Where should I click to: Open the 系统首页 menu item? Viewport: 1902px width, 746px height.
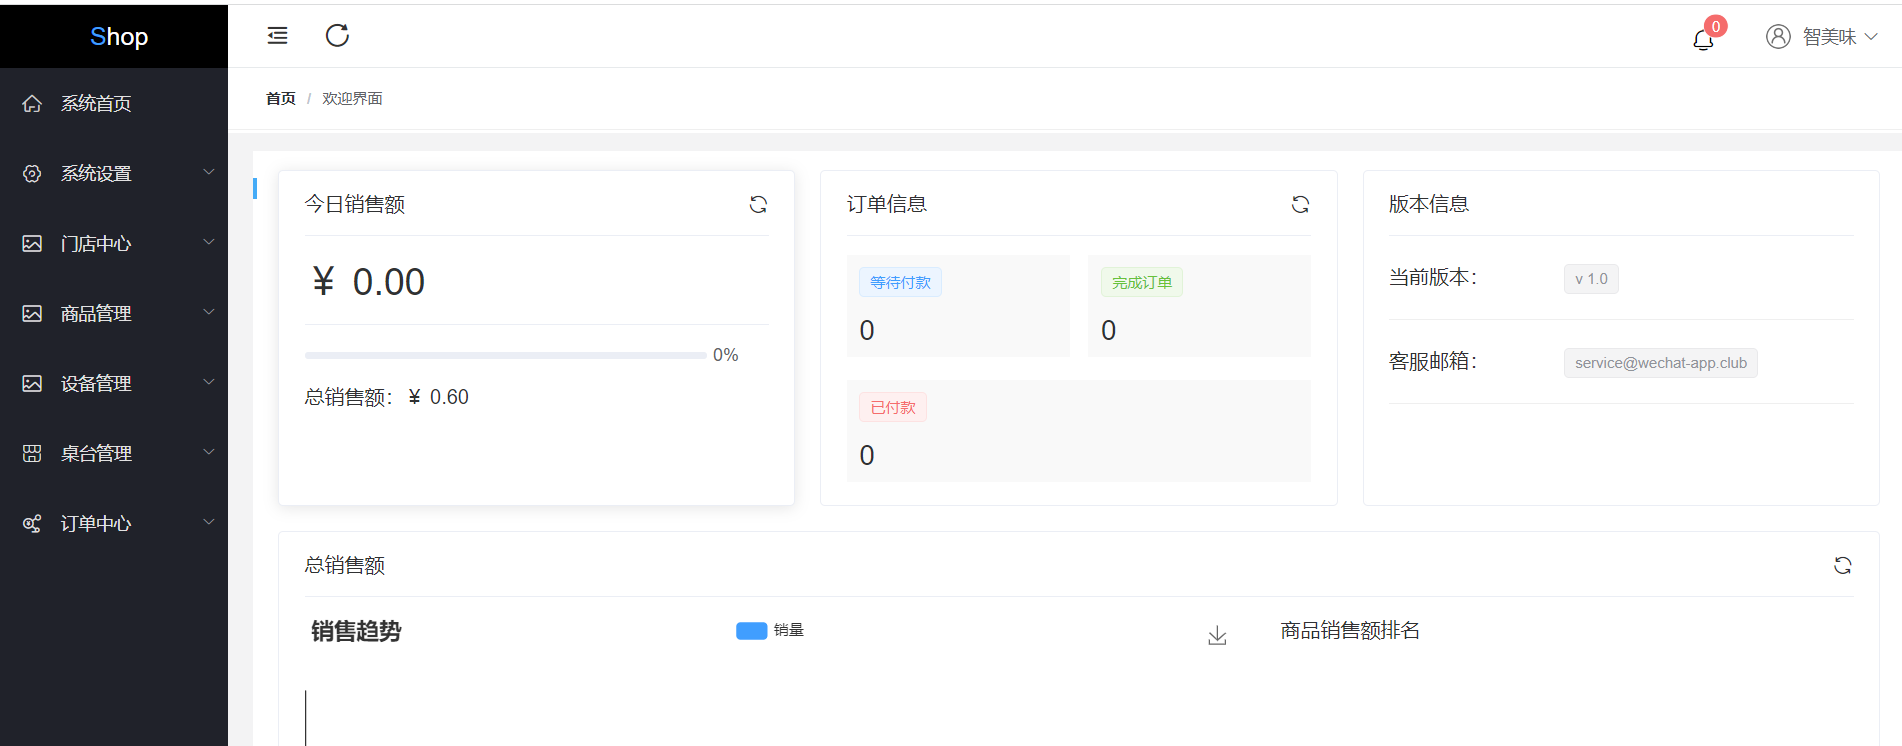click(x=114, y=103)
